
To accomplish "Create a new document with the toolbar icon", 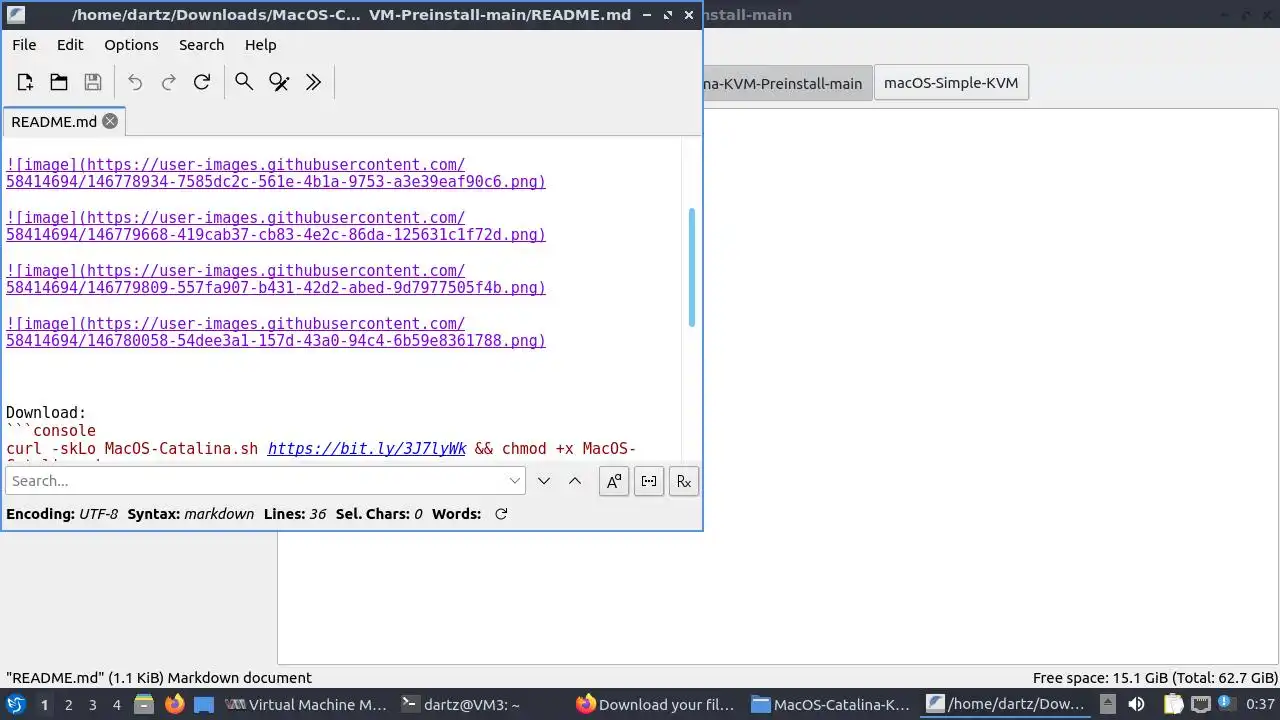I will coord(25,82).
